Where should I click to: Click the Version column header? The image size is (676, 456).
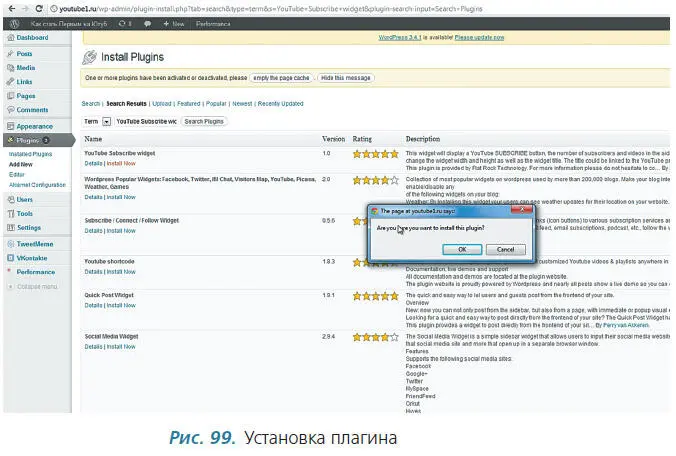333,139
